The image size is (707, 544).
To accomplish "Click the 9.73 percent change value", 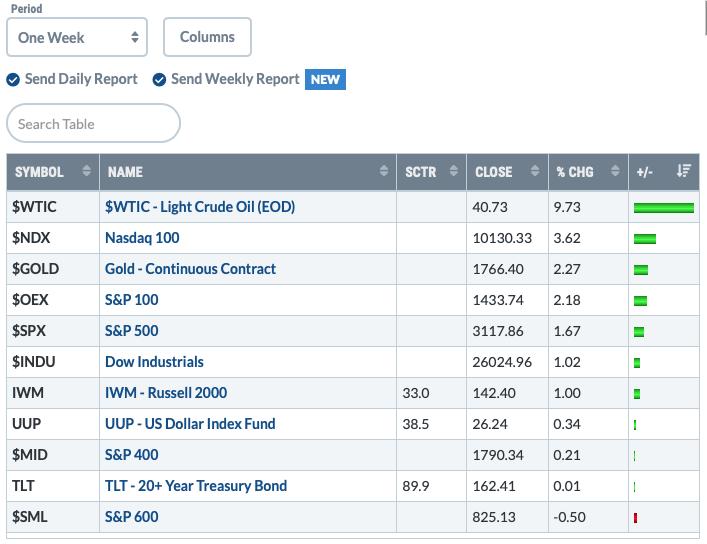I will (x=567, y=207).
